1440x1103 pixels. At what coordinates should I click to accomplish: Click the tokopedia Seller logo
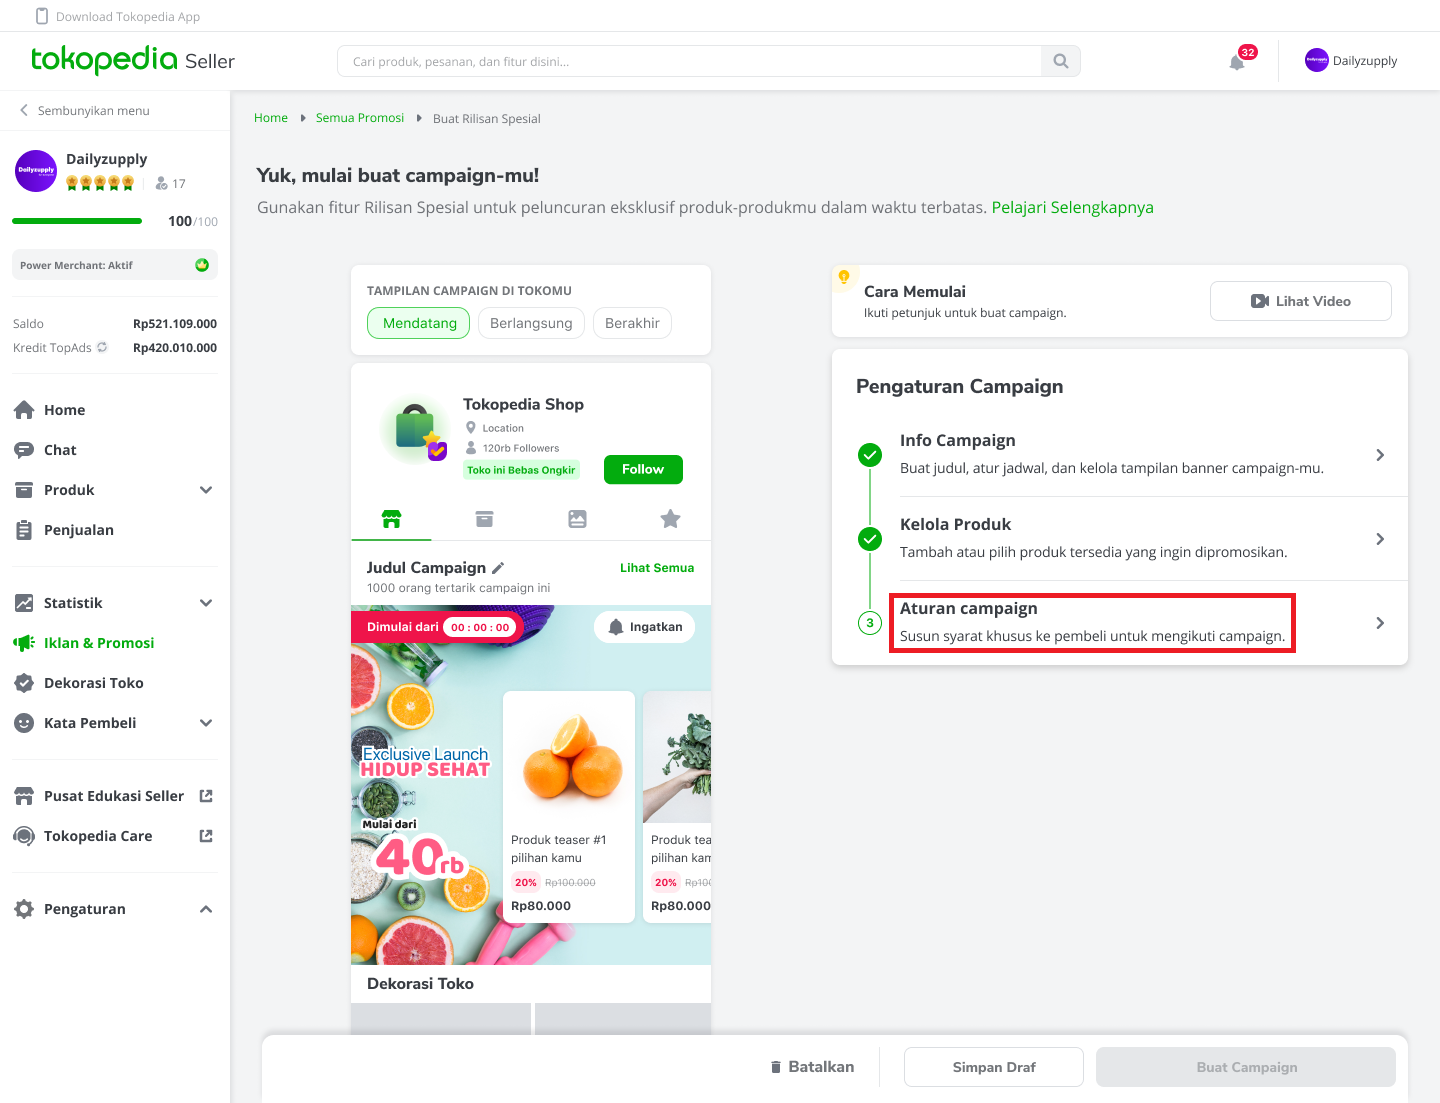133,60
